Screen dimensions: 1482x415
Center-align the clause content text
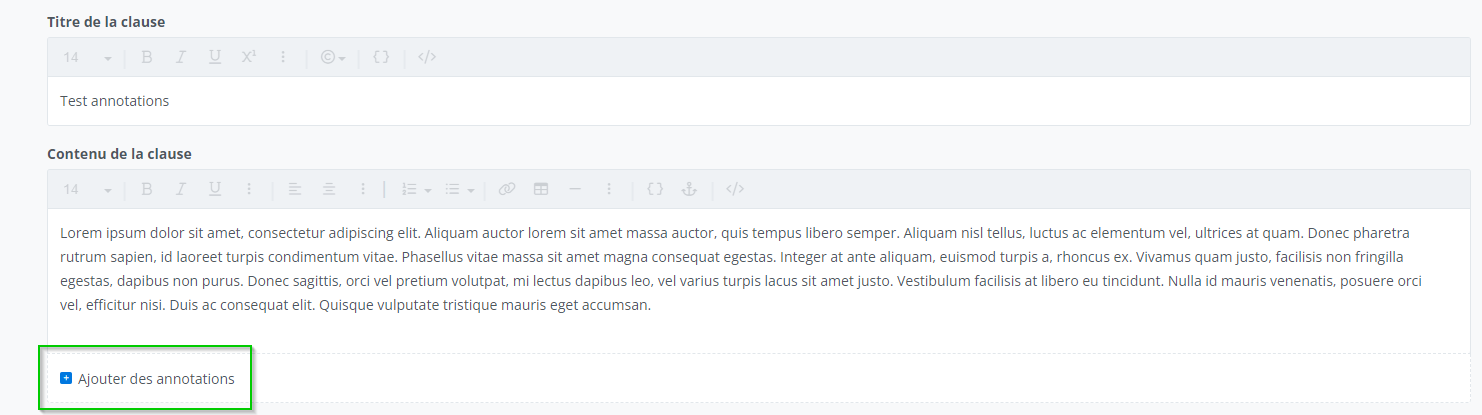coord(329,189)
